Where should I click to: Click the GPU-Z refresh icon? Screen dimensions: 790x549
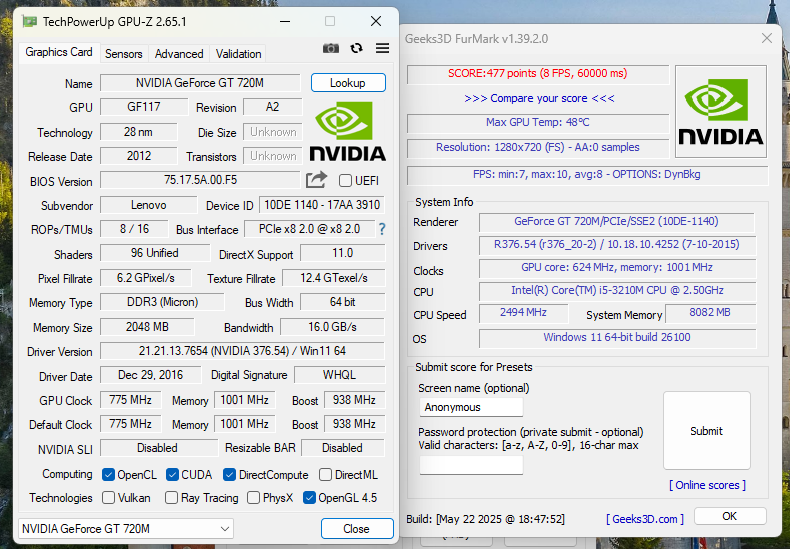357,48
